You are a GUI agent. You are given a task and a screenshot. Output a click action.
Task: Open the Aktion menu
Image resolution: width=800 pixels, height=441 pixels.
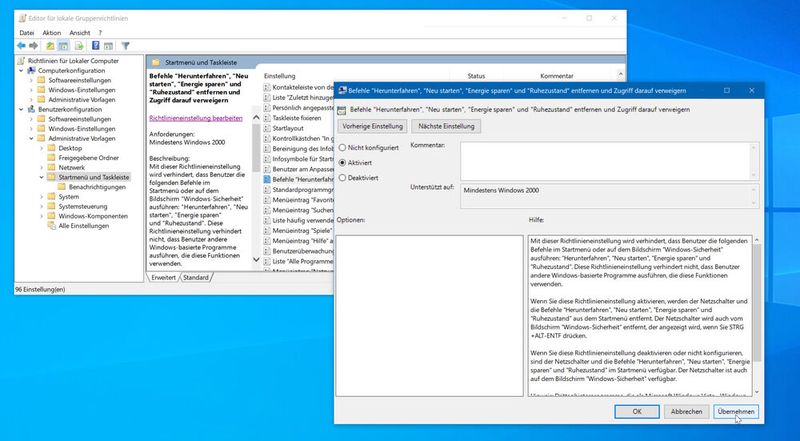52,33
